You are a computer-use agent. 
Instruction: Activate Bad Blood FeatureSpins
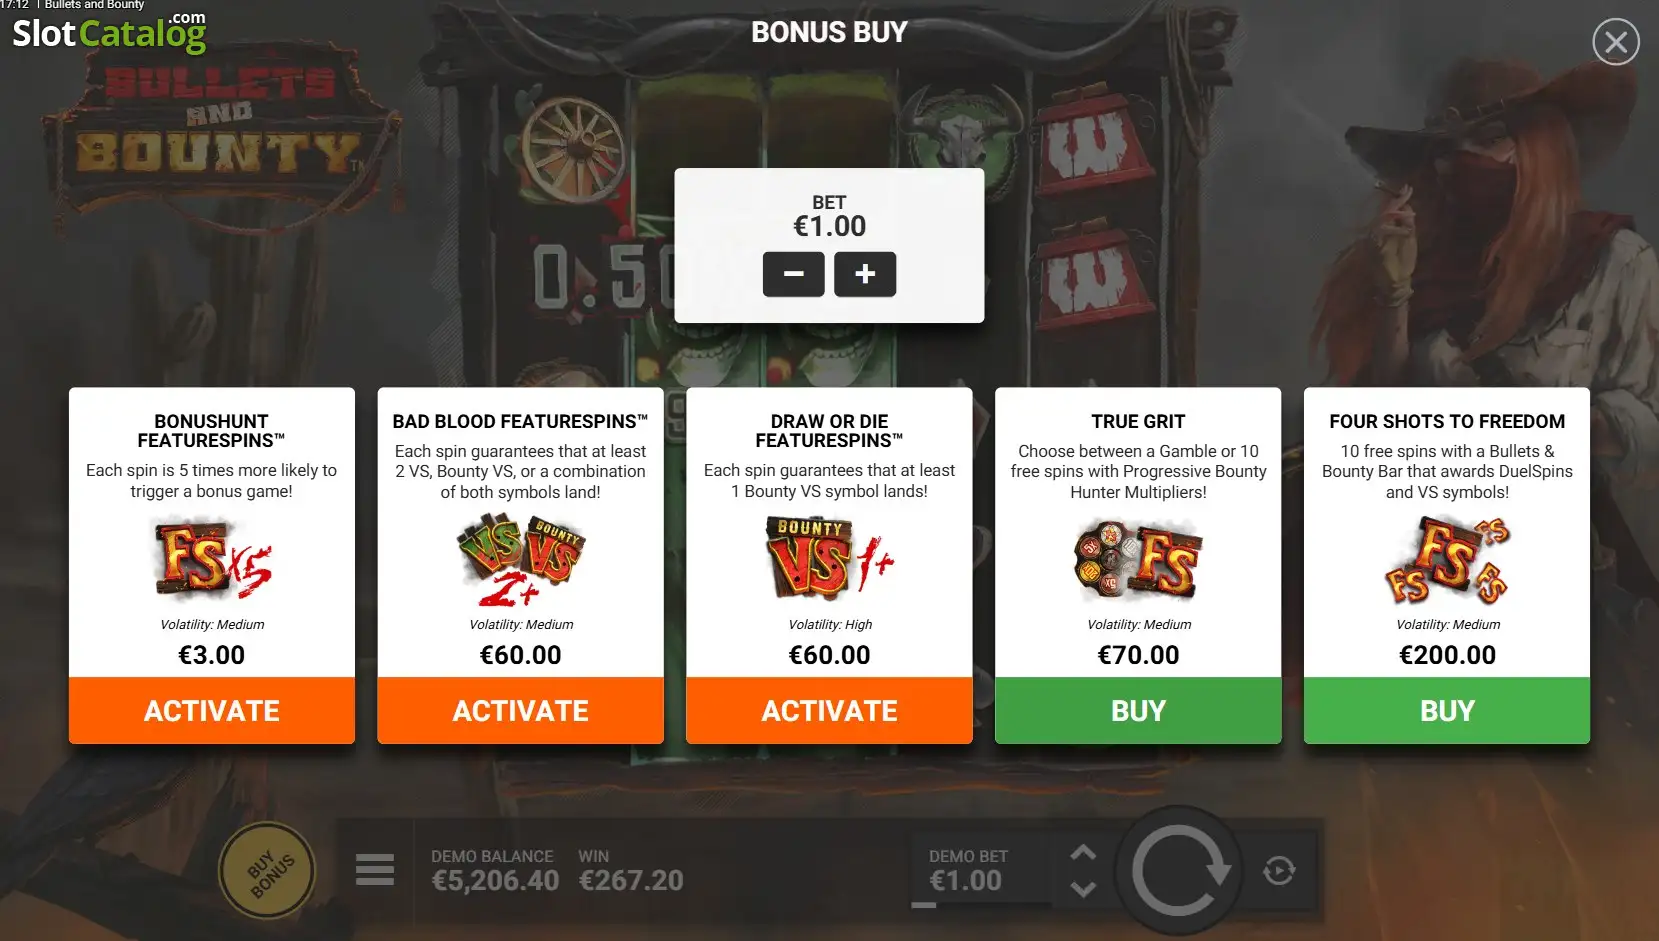click(520, 710)
